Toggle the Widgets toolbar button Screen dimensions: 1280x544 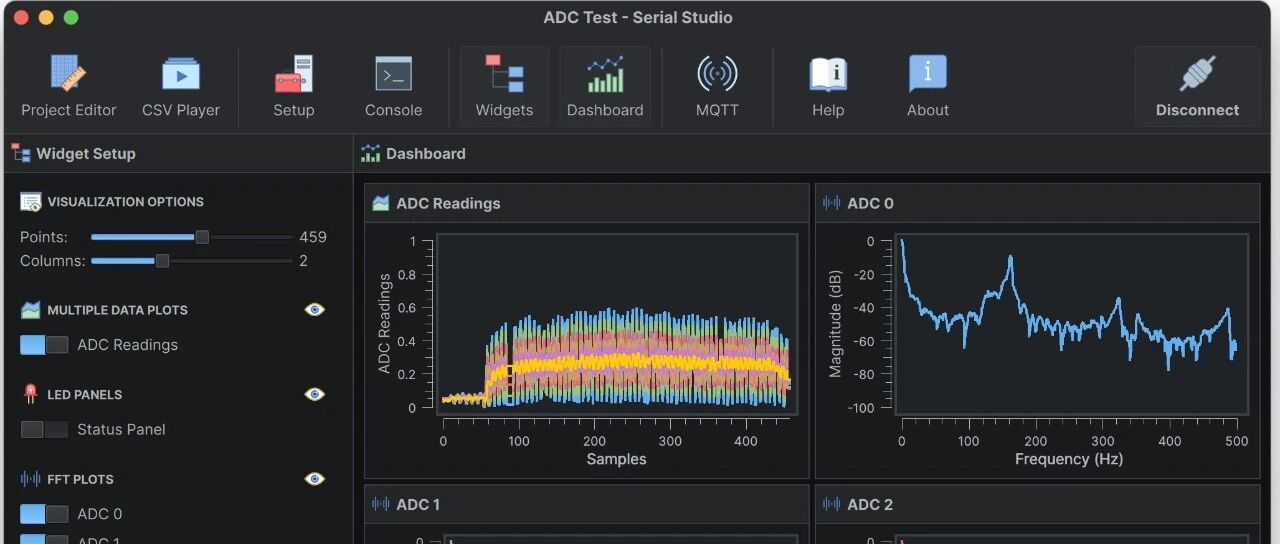coord(504,86)
